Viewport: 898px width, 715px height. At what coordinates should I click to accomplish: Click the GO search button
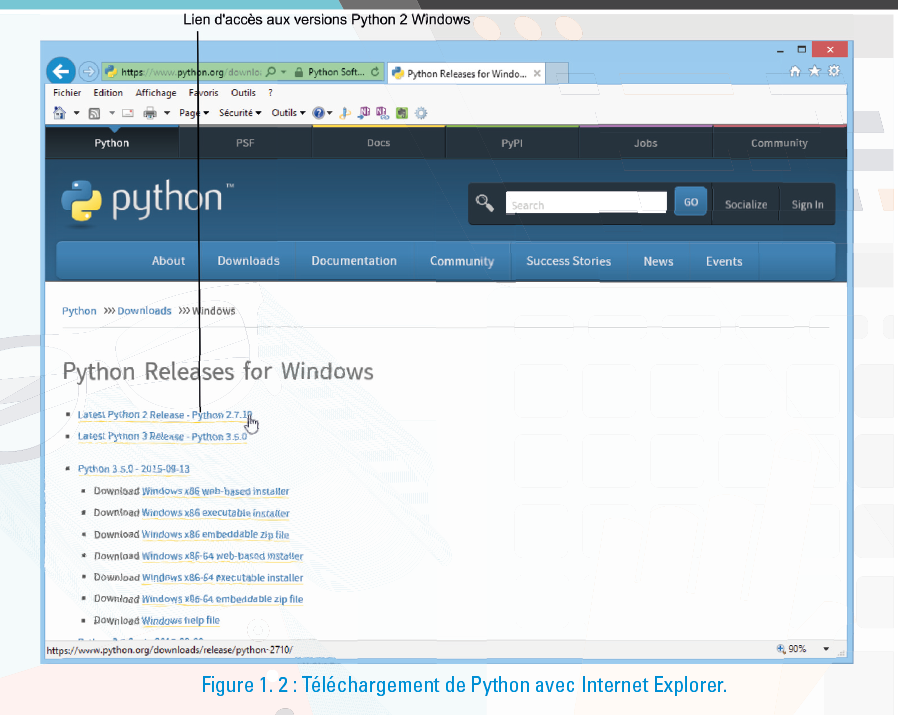tap(691, 202)
